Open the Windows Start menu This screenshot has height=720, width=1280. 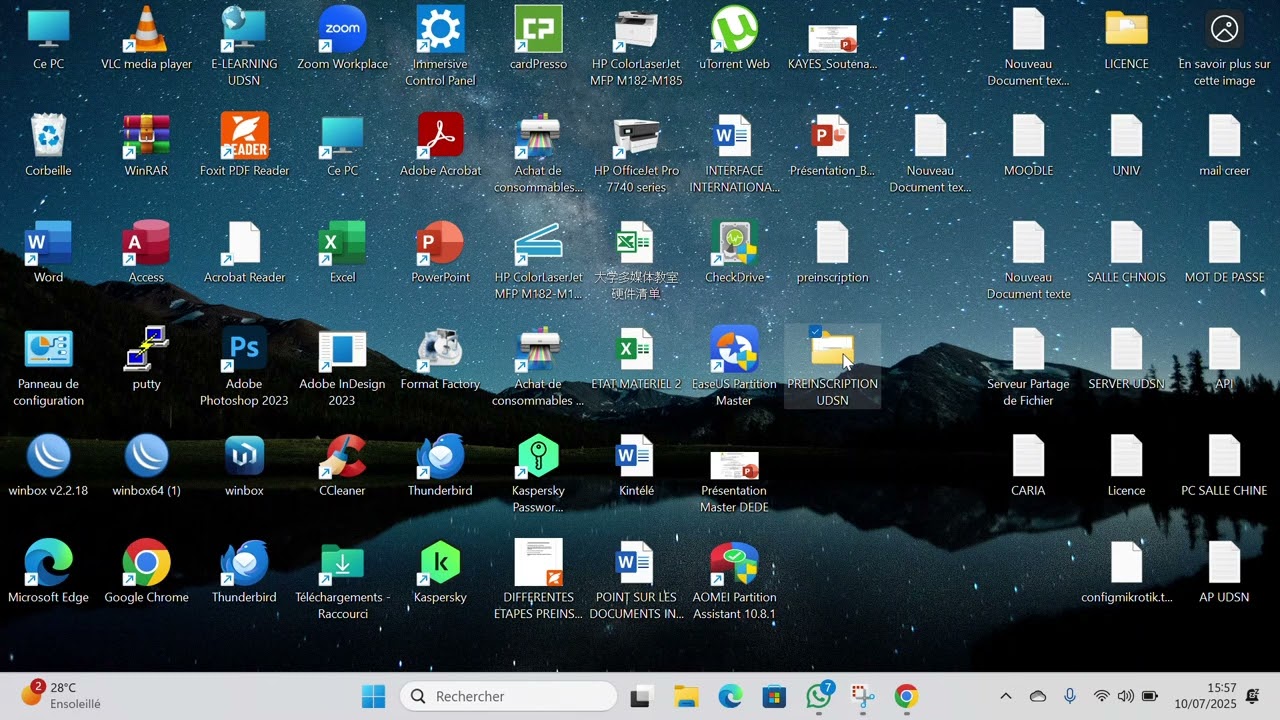point(373,696)
